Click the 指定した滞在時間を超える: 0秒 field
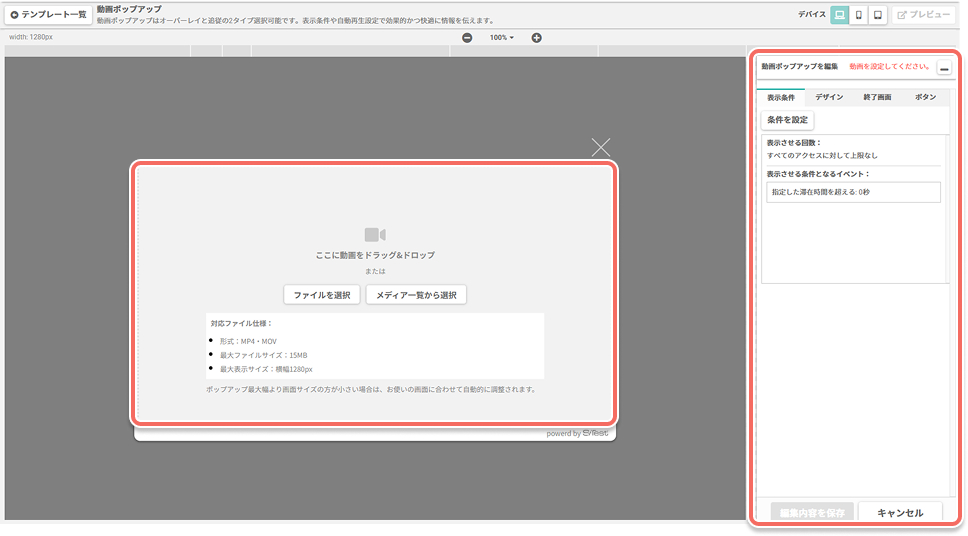 pos(853,192)
